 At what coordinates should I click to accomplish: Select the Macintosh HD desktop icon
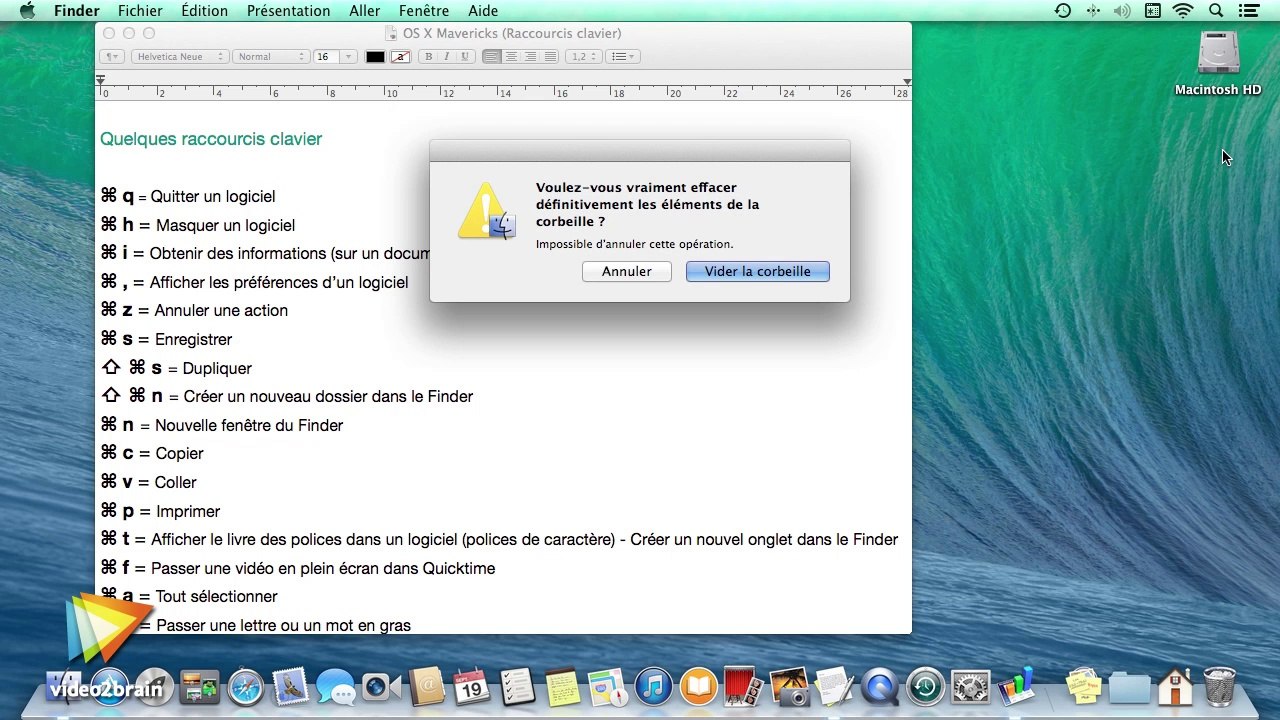point(1218,64)
